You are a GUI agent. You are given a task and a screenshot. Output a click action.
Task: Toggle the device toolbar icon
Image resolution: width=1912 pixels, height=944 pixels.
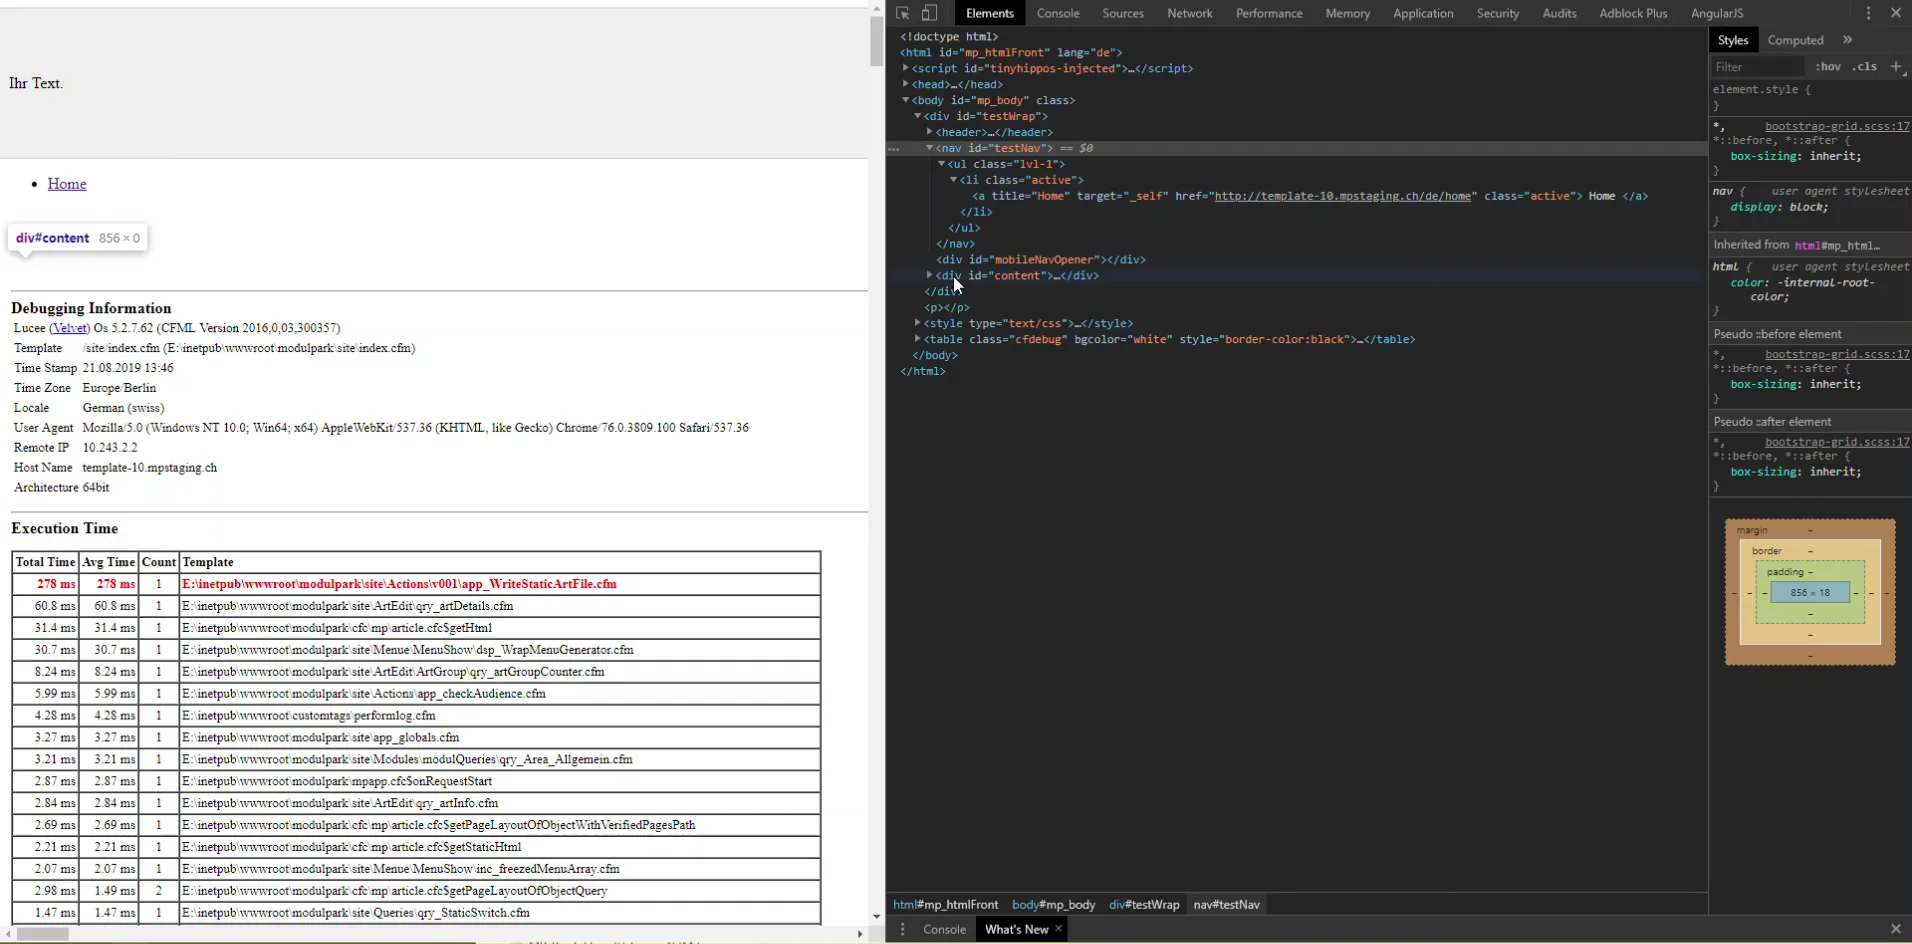click(x=929, y=13)
